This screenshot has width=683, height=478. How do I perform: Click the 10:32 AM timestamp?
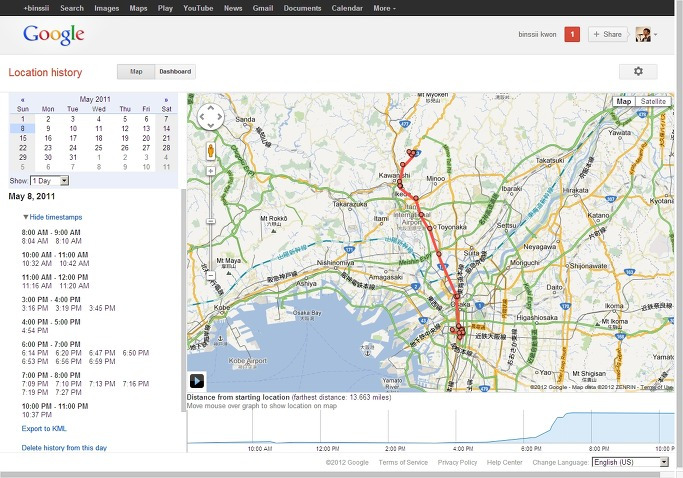pos(37,263)
